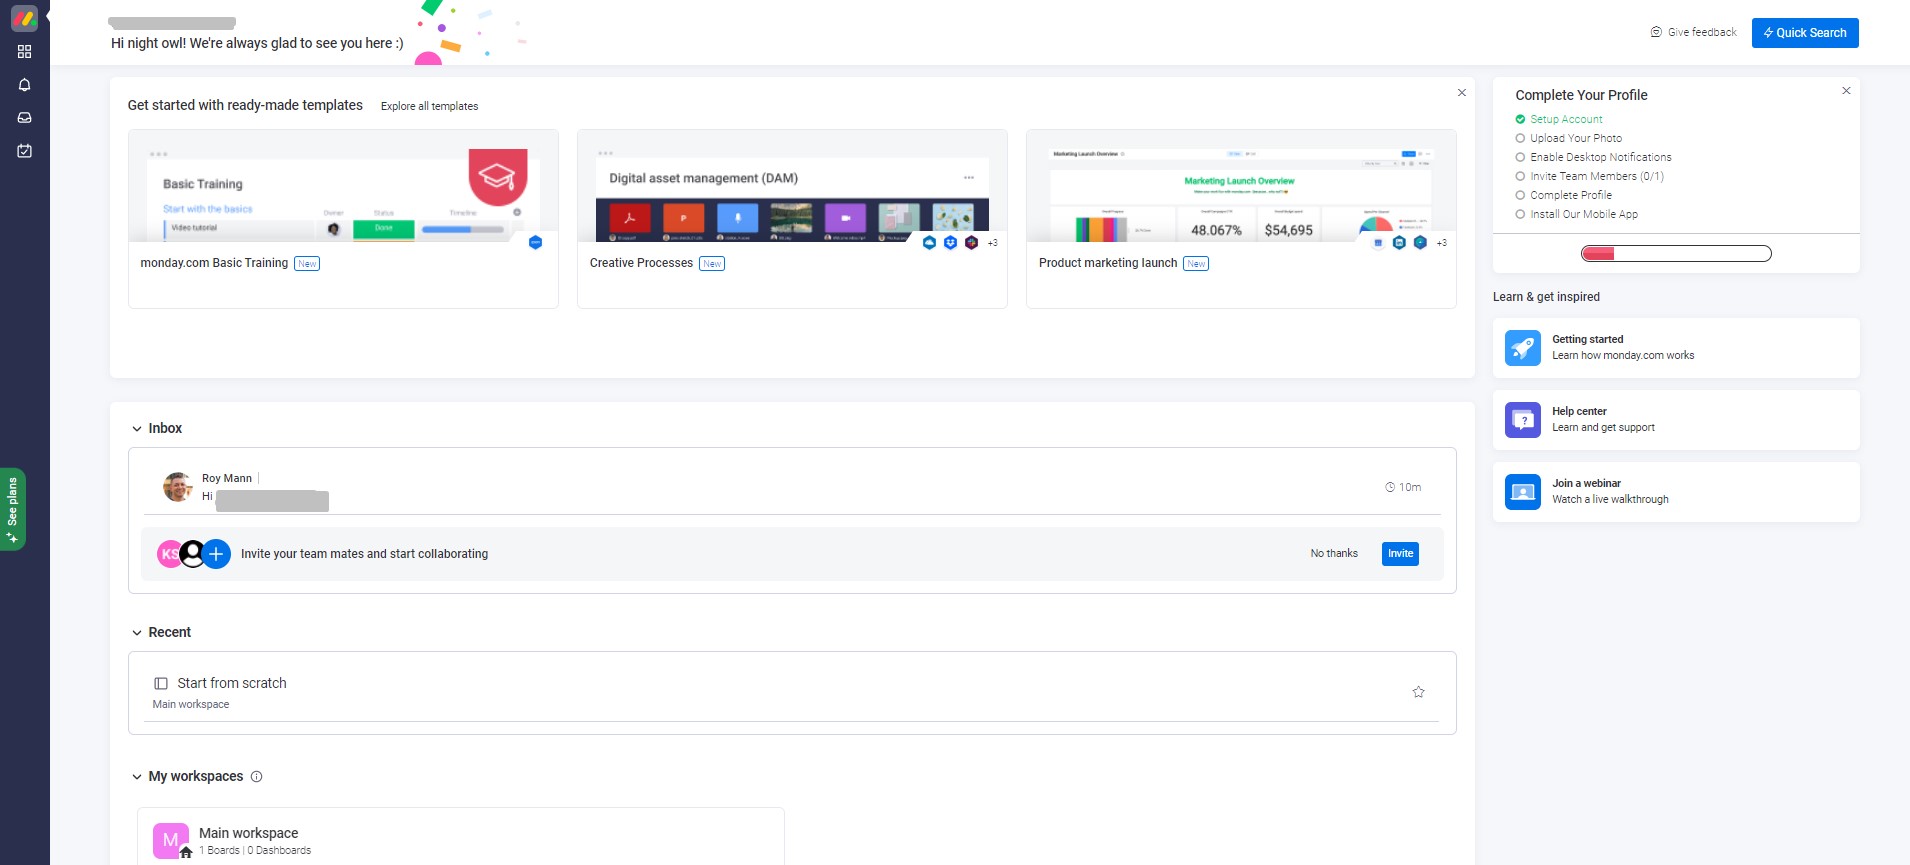Viewport: 1910px width, 865px height.
Task: Favorite Start from scratch with the star
Action: click(1418, 692)
